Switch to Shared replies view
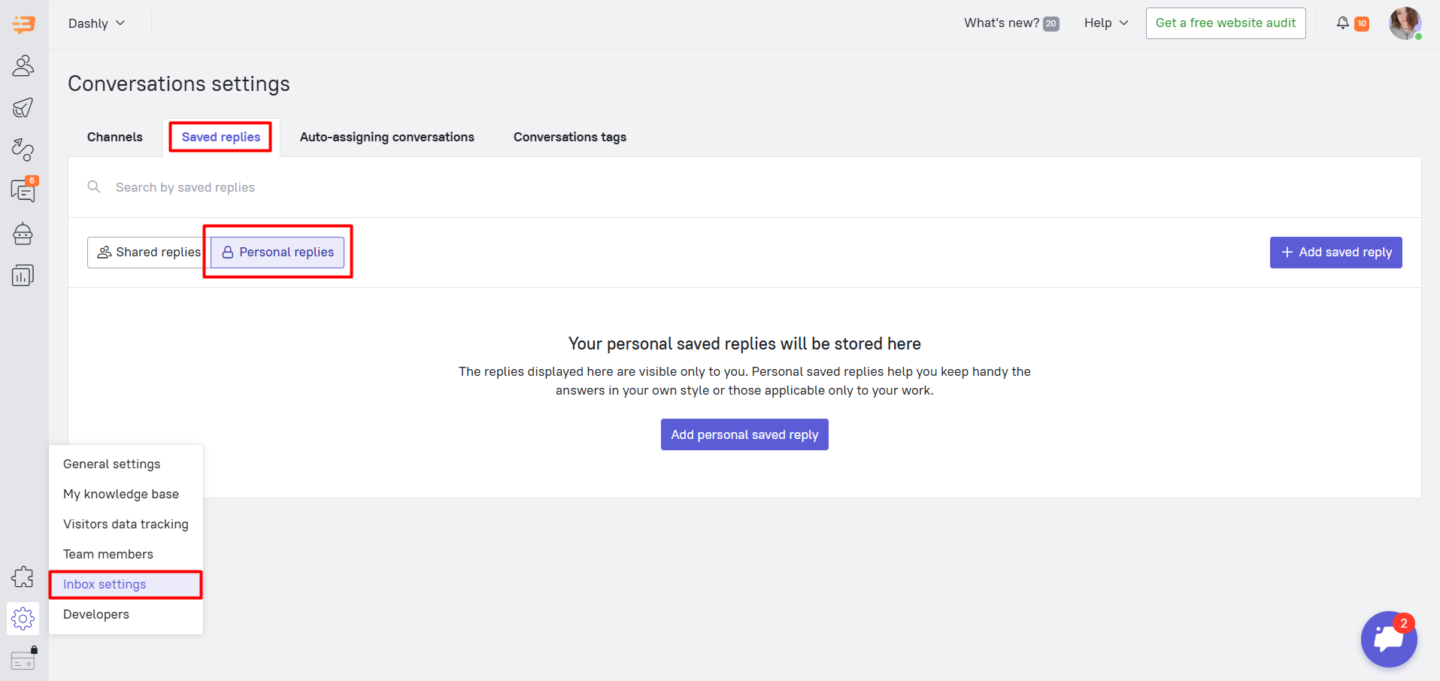Screen dimensions: 1440x681 tap(147, 252)
